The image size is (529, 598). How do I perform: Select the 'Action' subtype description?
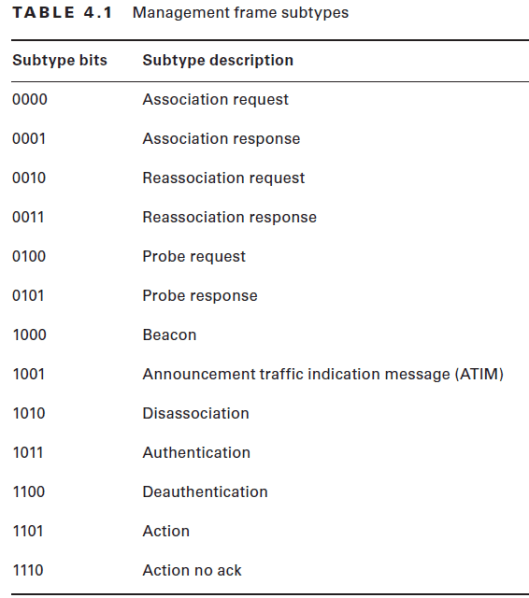pyautogui.click(x=166, y=532)
